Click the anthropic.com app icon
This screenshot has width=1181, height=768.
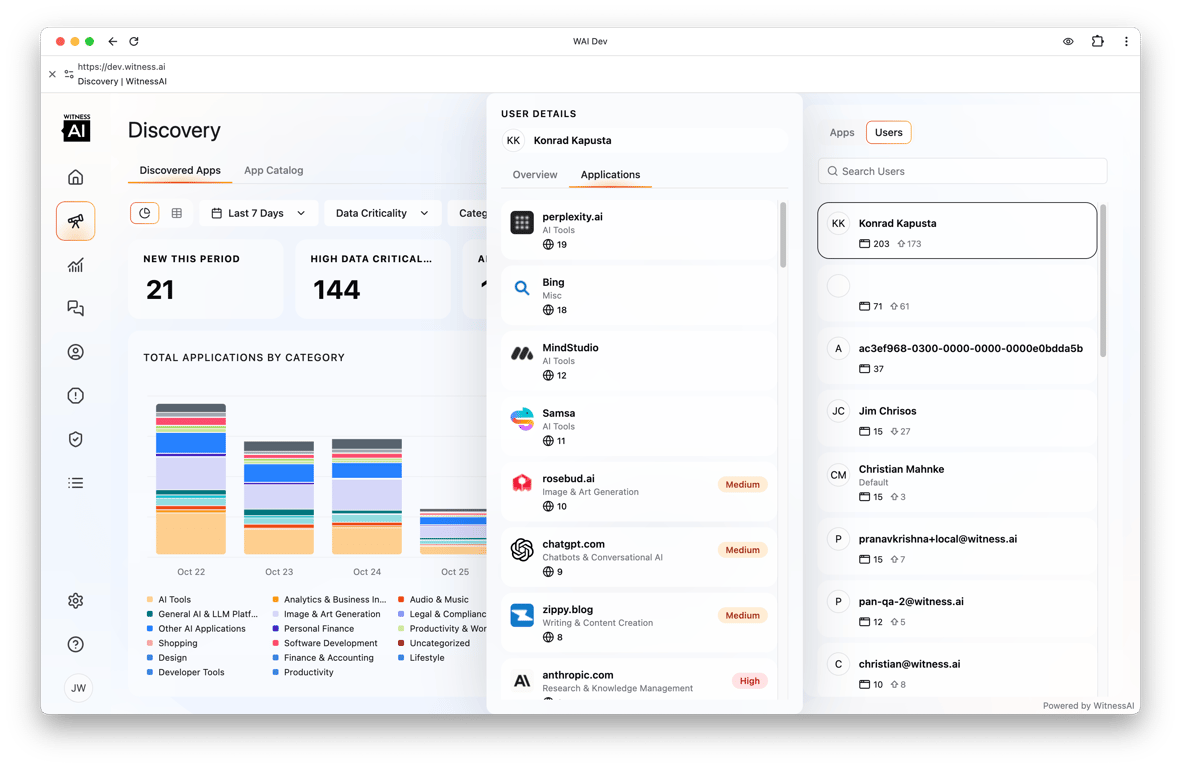point(522,681)
